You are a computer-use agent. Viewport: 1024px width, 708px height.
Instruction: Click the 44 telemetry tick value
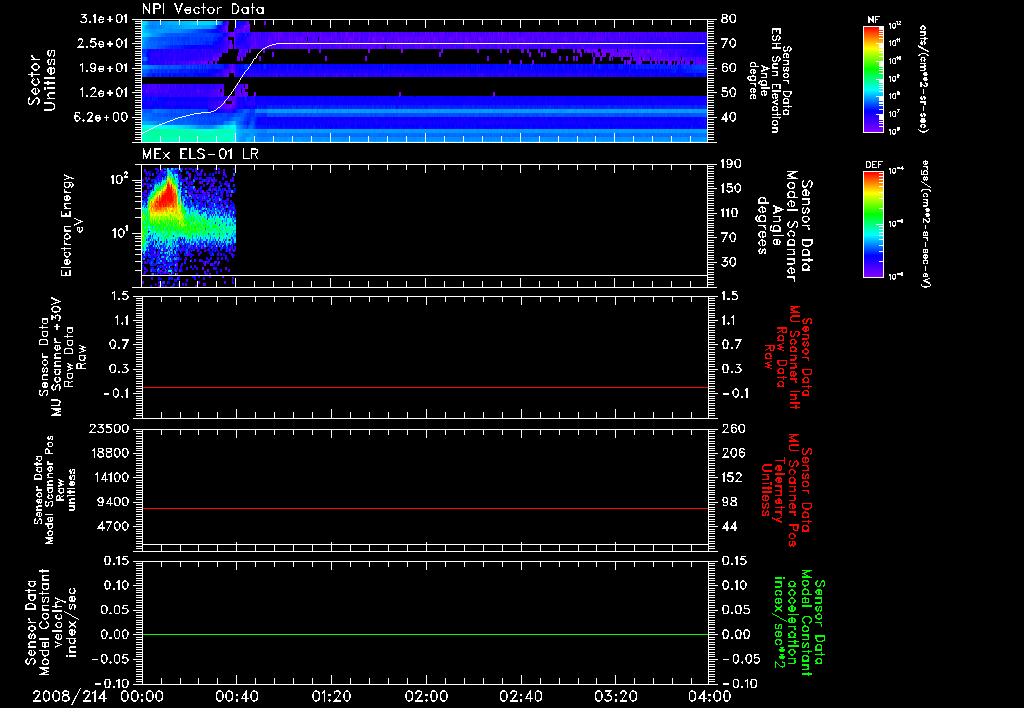pos(729,526)
